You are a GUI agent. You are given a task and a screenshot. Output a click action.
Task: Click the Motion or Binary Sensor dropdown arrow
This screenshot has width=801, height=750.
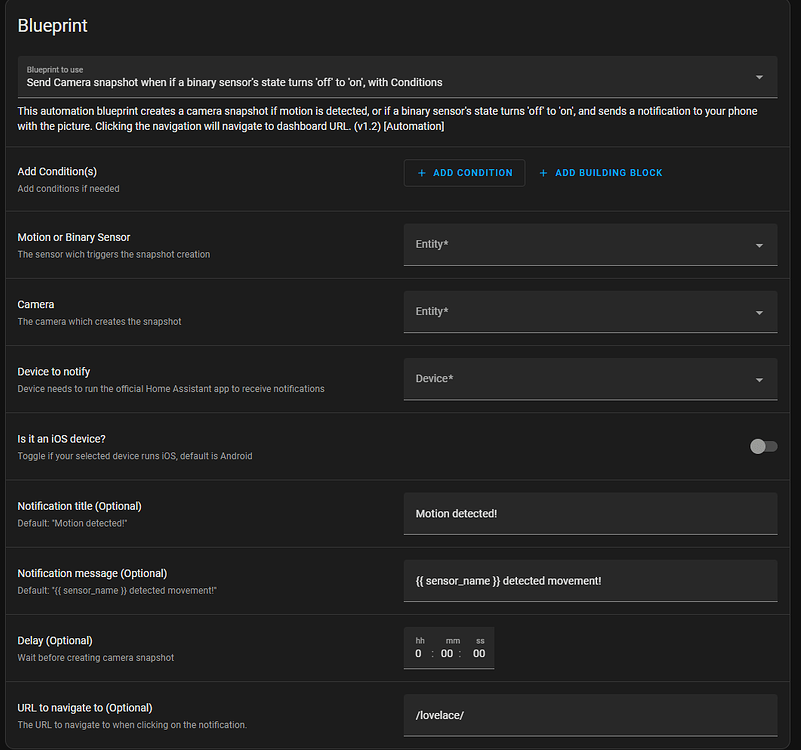759,245
